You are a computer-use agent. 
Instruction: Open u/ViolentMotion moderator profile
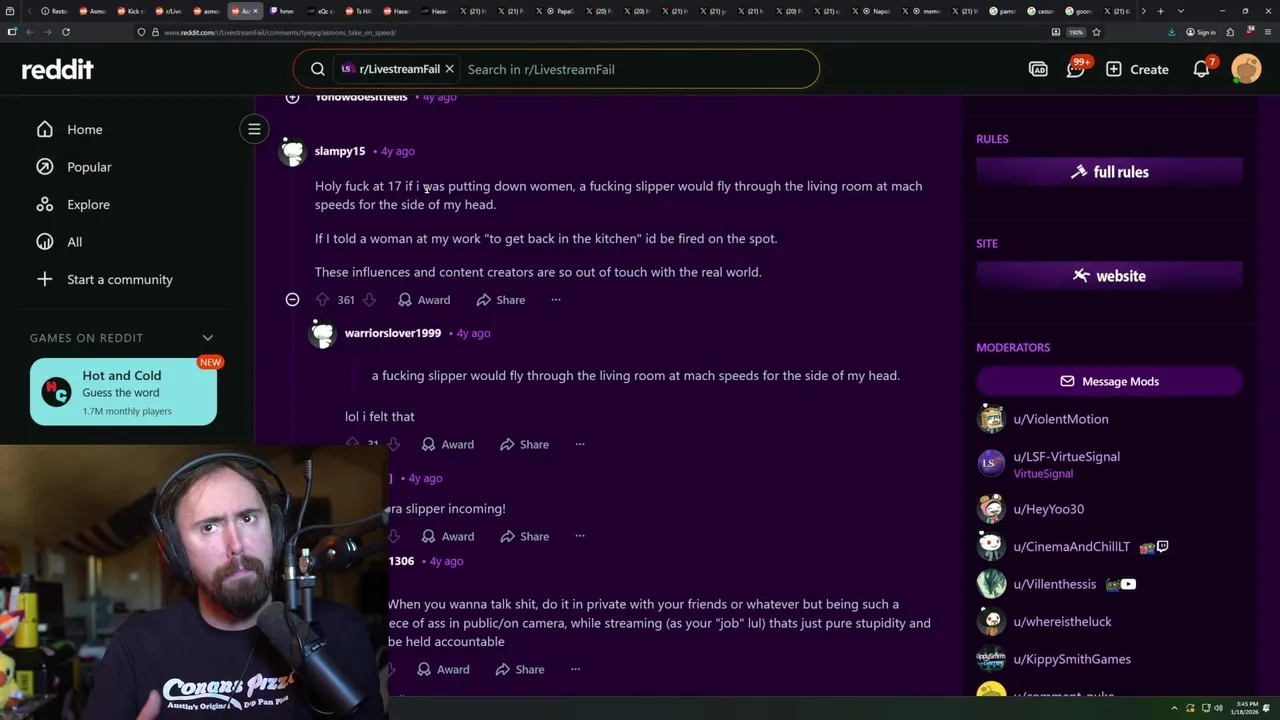(x=1060, y=419)
